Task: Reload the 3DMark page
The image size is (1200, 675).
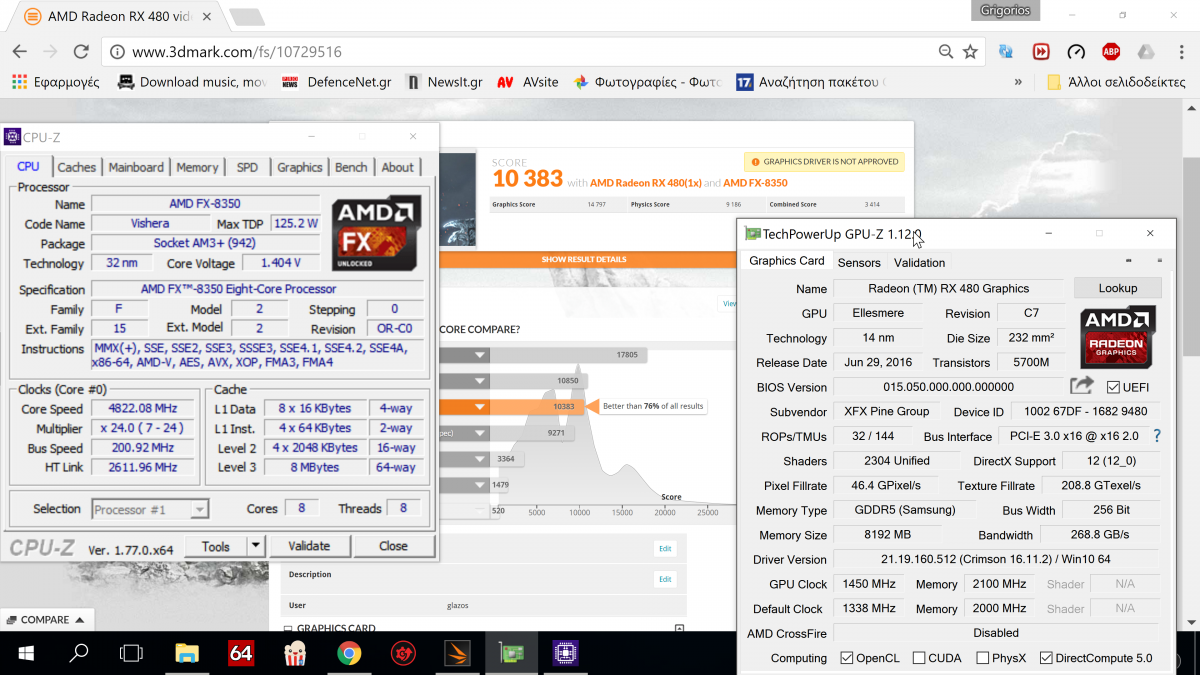Action: coord(81,52)
